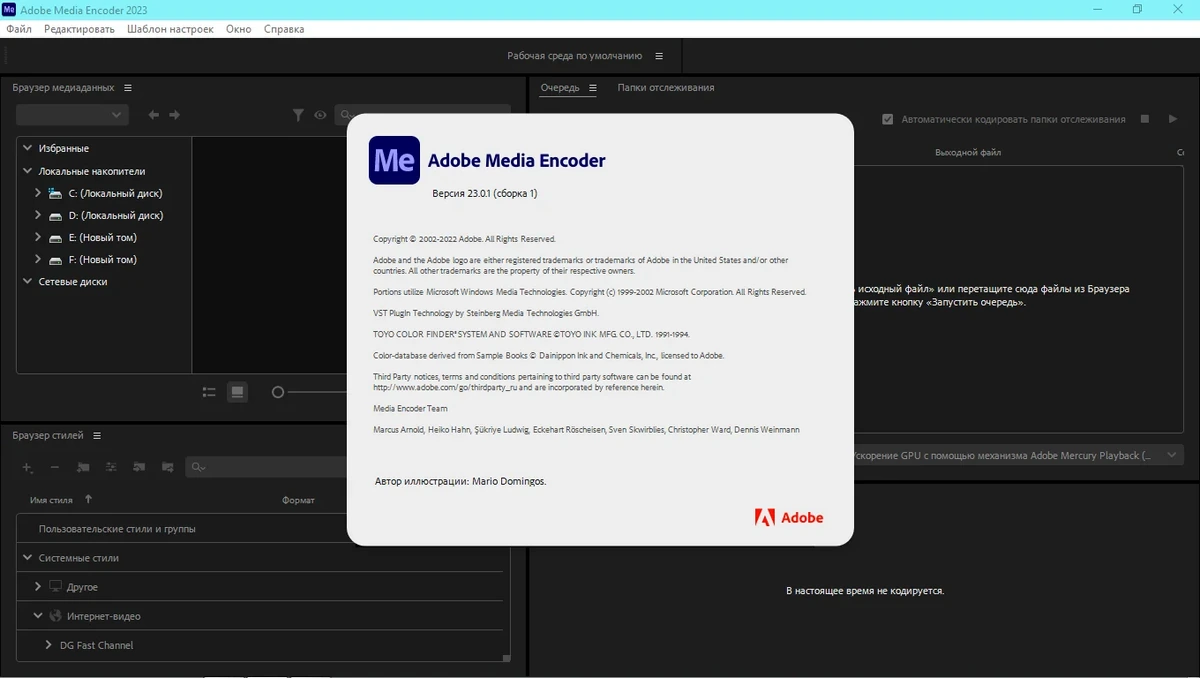Click the Me logo in About dialog
The width and height of the screenshot is (1200, 678).
(x=394, y=159)
